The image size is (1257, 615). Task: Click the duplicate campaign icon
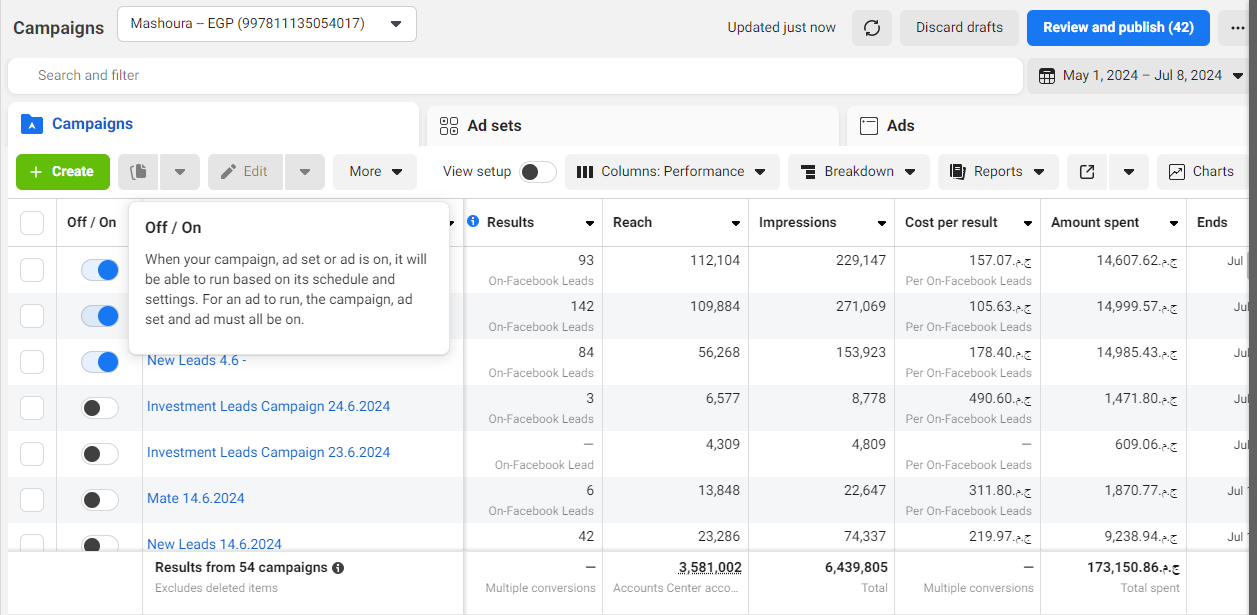coord(138,172)
